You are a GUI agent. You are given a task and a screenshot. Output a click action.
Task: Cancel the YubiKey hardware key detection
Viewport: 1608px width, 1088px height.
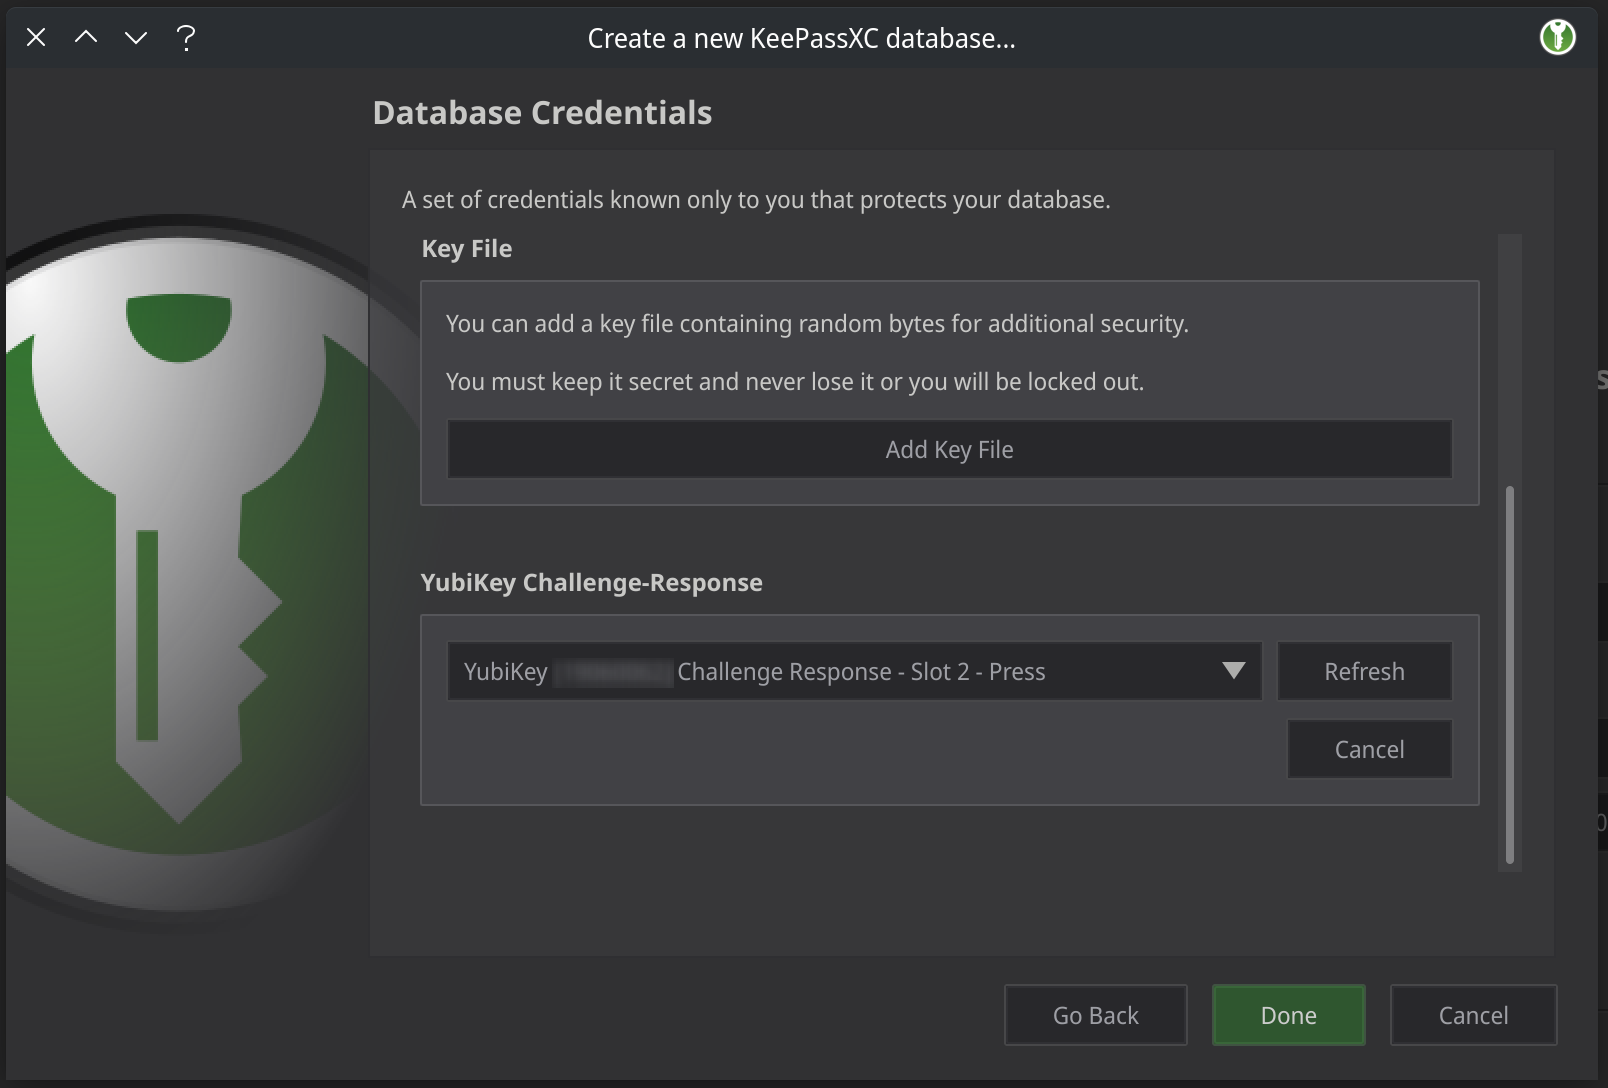[x=1369, y=749]
